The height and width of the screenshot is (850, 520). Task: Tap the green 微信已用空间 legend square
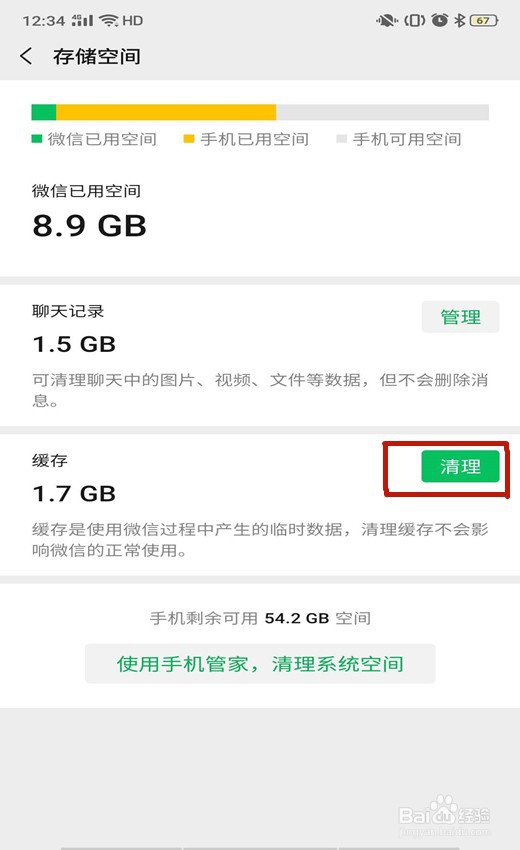point(37,139)
